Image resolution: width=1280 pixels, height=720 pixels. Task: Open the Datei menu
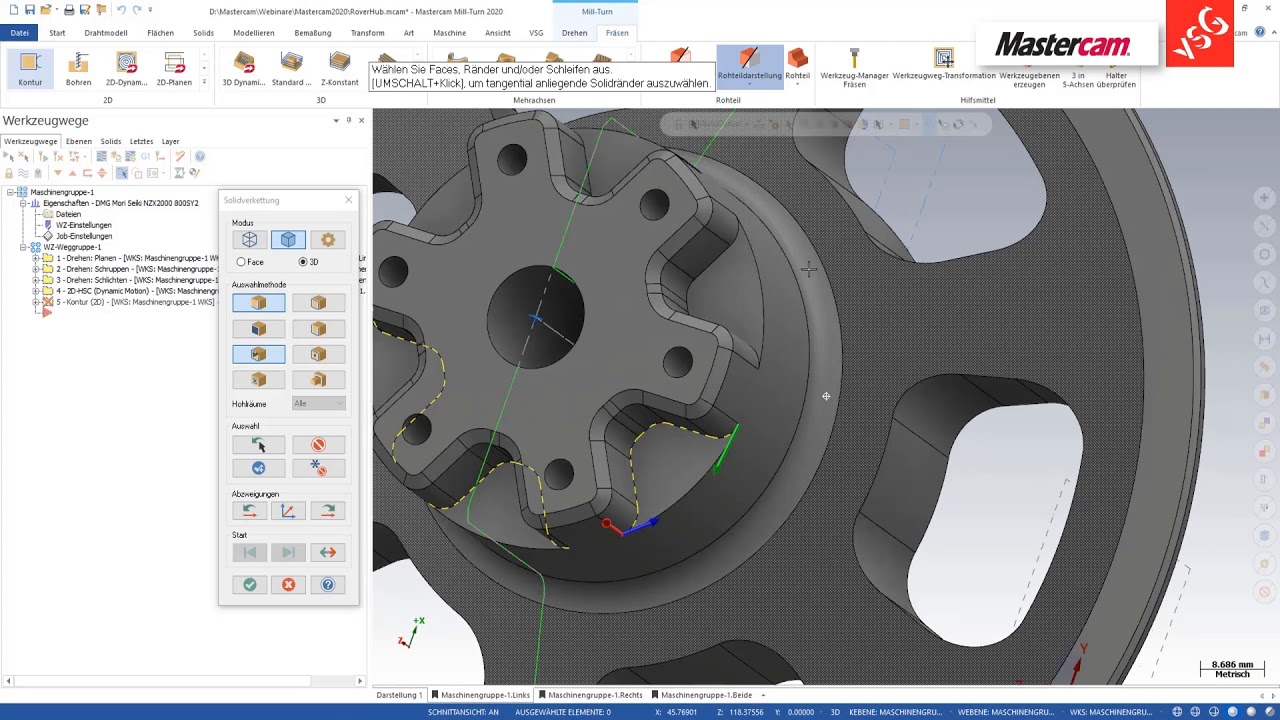[x=20, y=33]
